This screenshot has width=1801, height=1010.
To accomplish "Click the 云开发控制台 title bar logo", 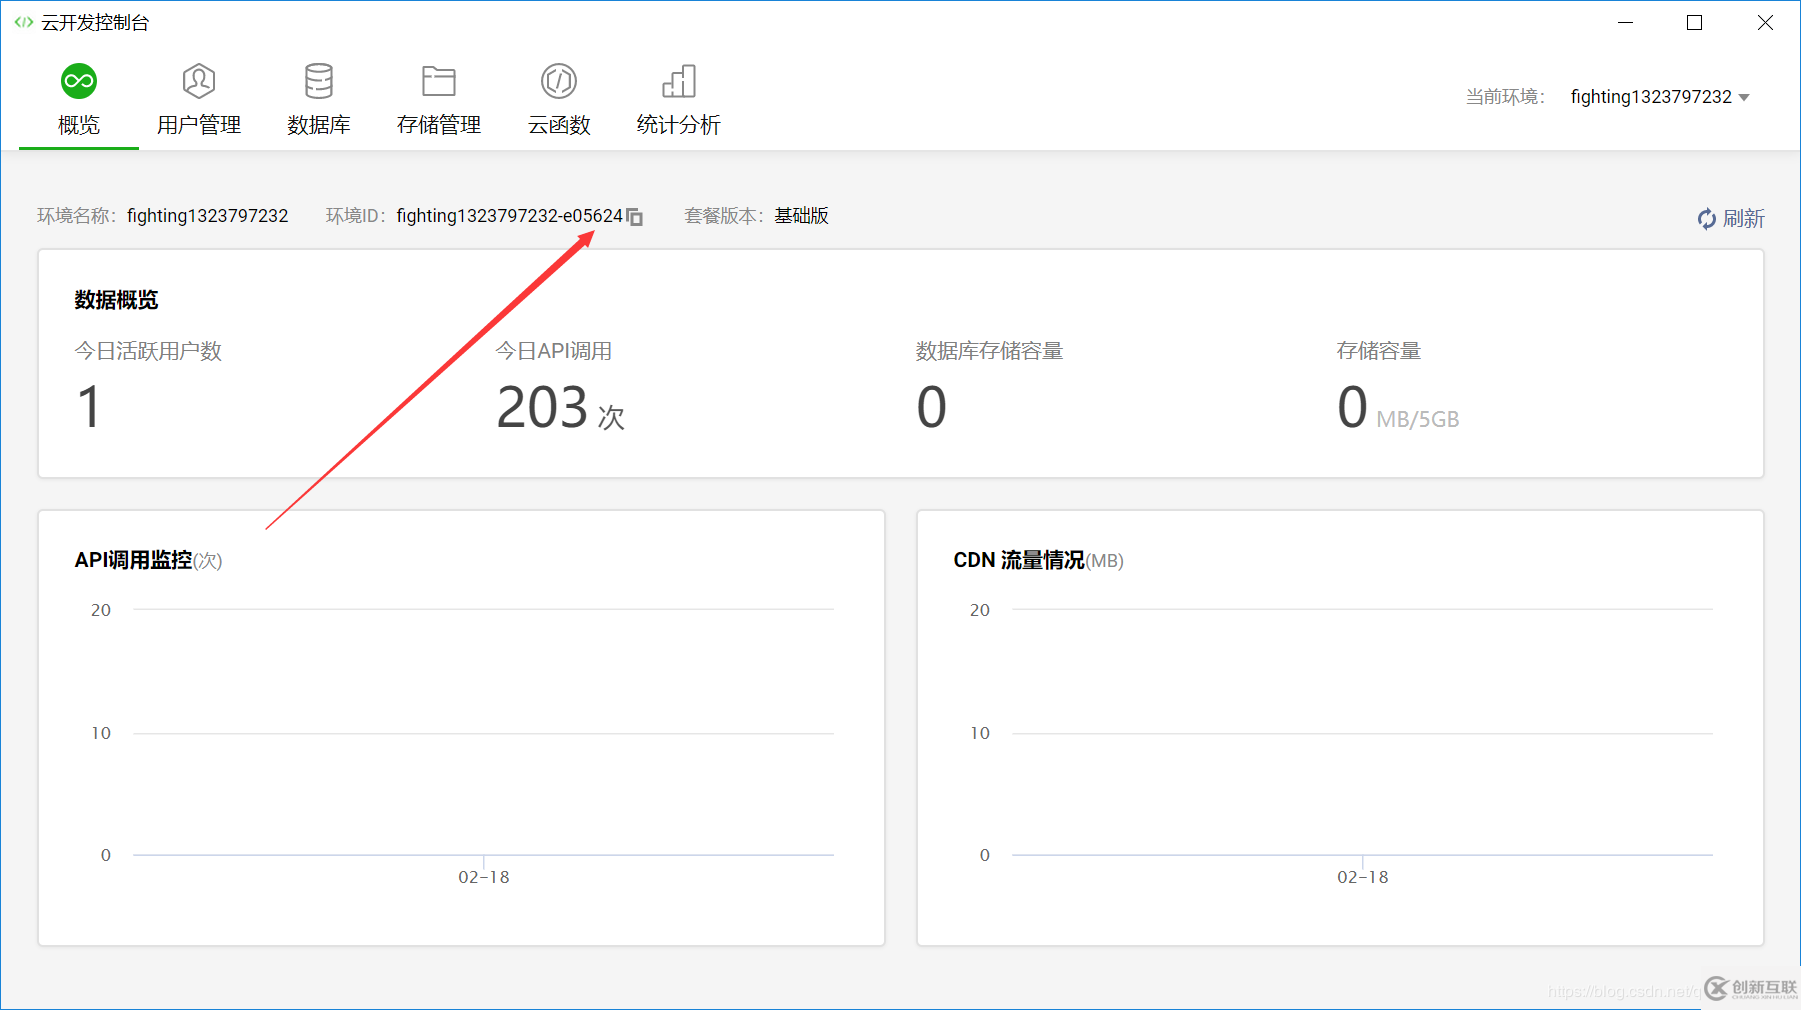I will click(x=24, y=21).
